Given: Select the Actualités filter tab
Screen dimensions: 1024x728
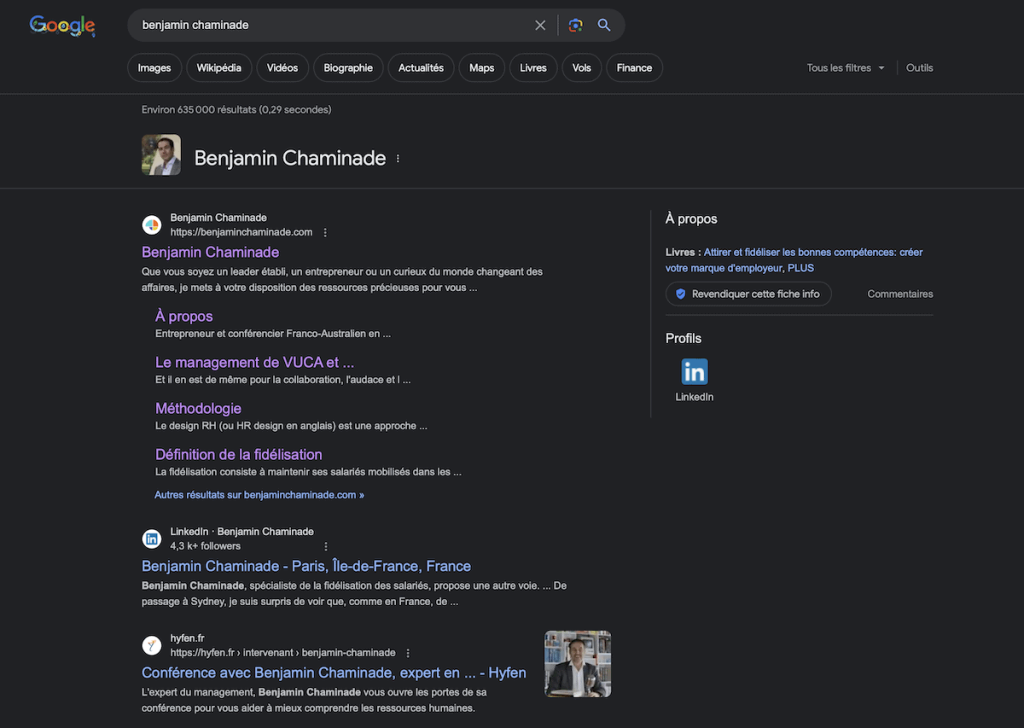Looking at the screenshot, I should (421, 68).
